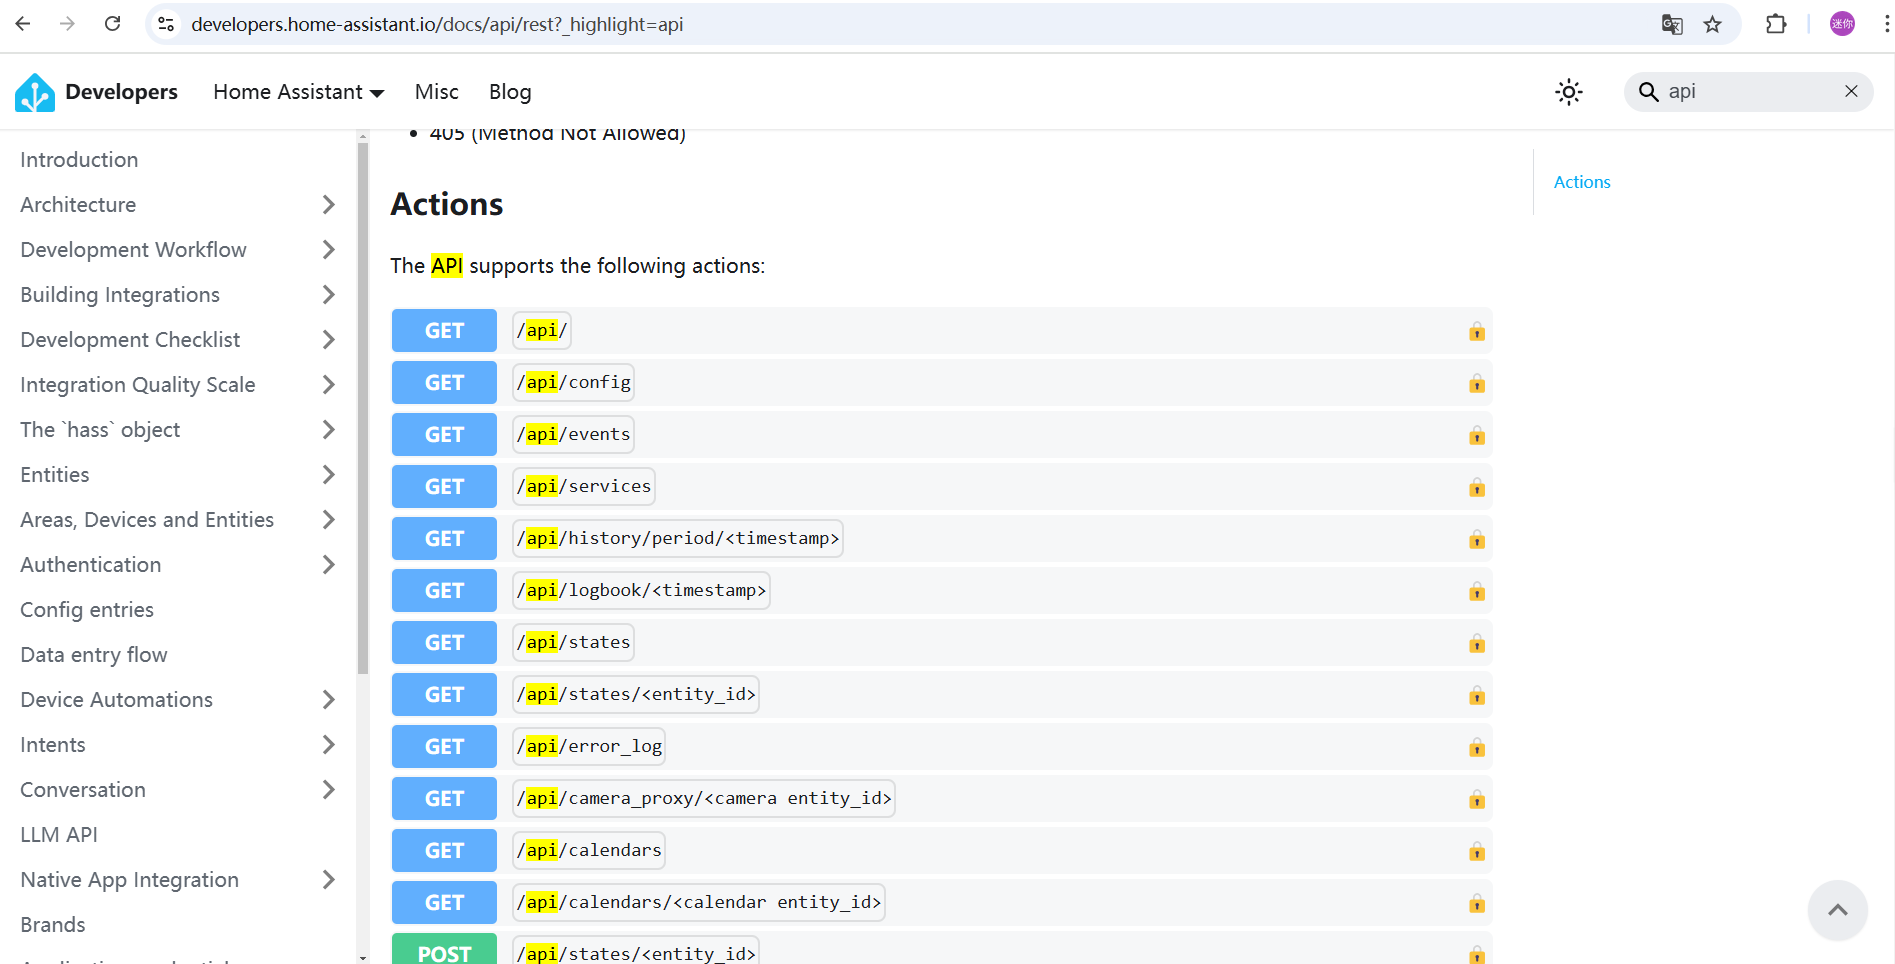Image resolution: width=1895 pixels, height=964 pixels.
Task: Click the scroll-to-top arrow button
Action: tap(1837, 910)
